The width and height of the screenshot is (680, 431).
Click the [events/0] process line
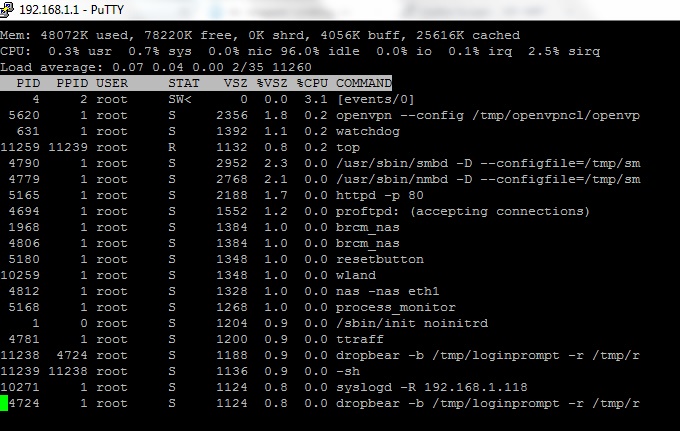point(207,99)
